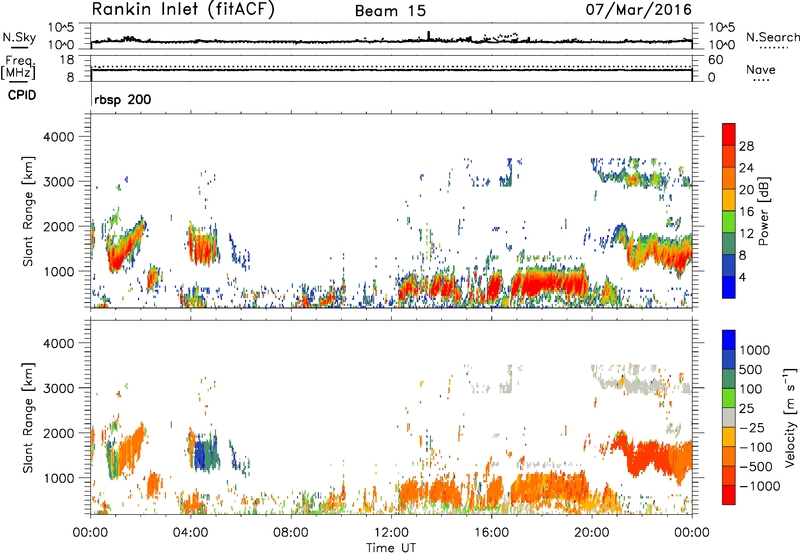Click the 'Time UT' axis label
The width and height of the screenshot is (800, 554).
(391, 548)
